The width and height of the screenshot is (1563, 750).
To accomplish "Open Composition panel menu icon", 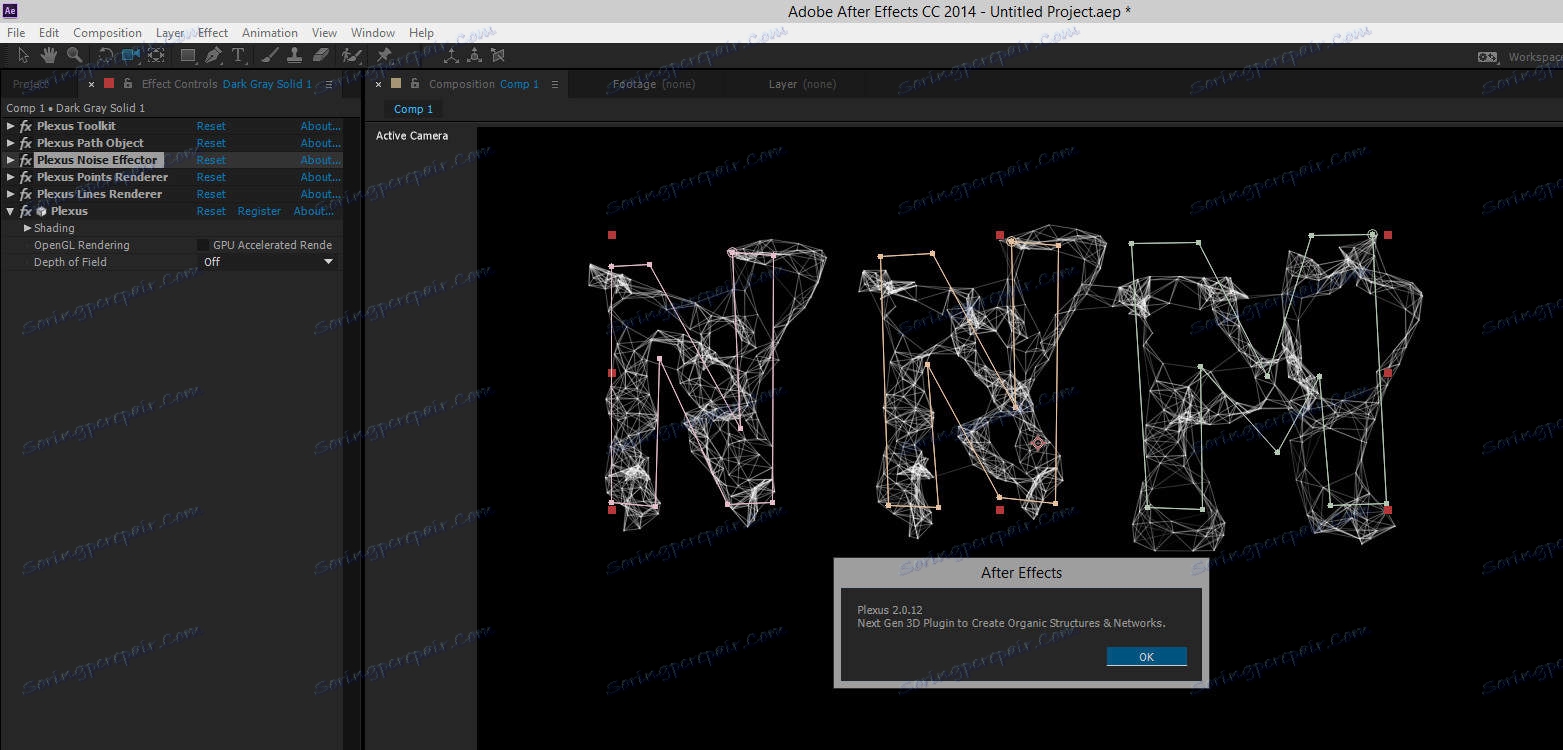I will (x=555, y=84).
